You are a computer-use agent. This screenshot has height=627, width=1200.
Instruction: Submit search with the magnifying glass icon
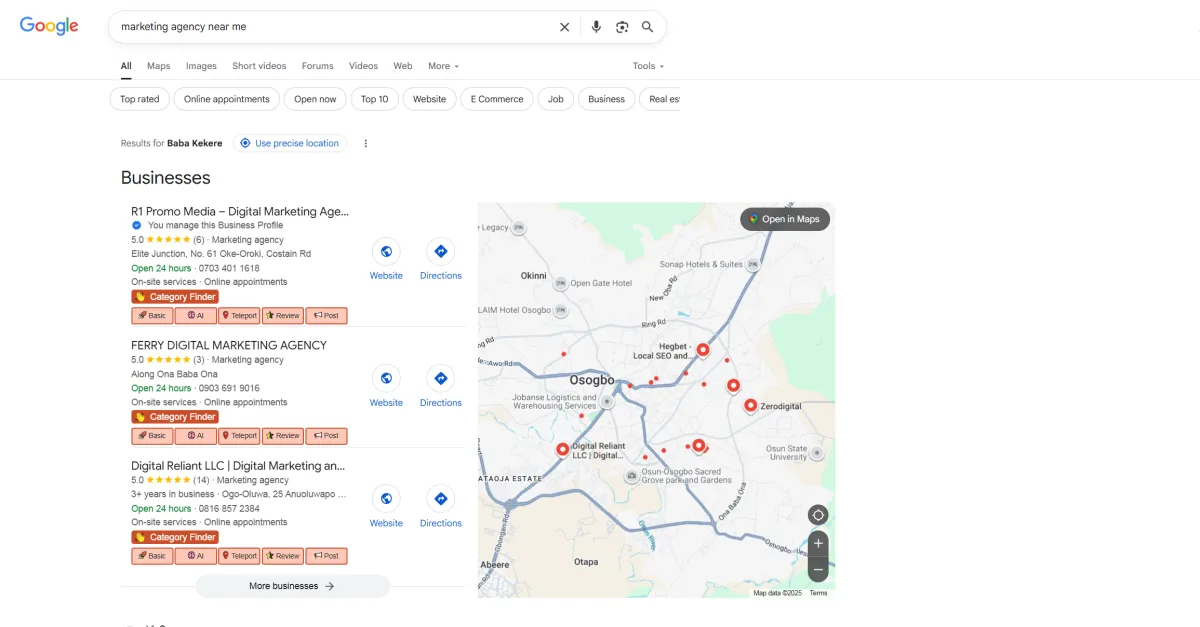point(648,27)
